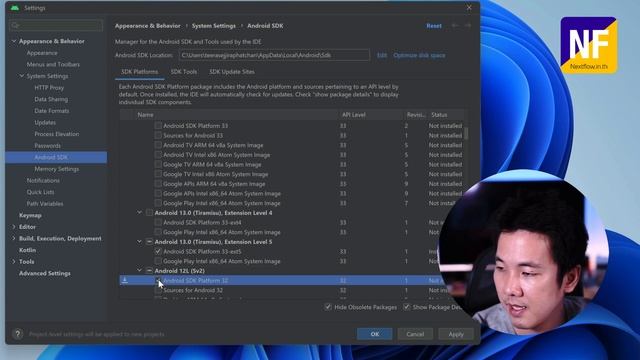This screenshot has height=360, width=640.
Task: Open Memory Settings page
Action: coord(57,169)
